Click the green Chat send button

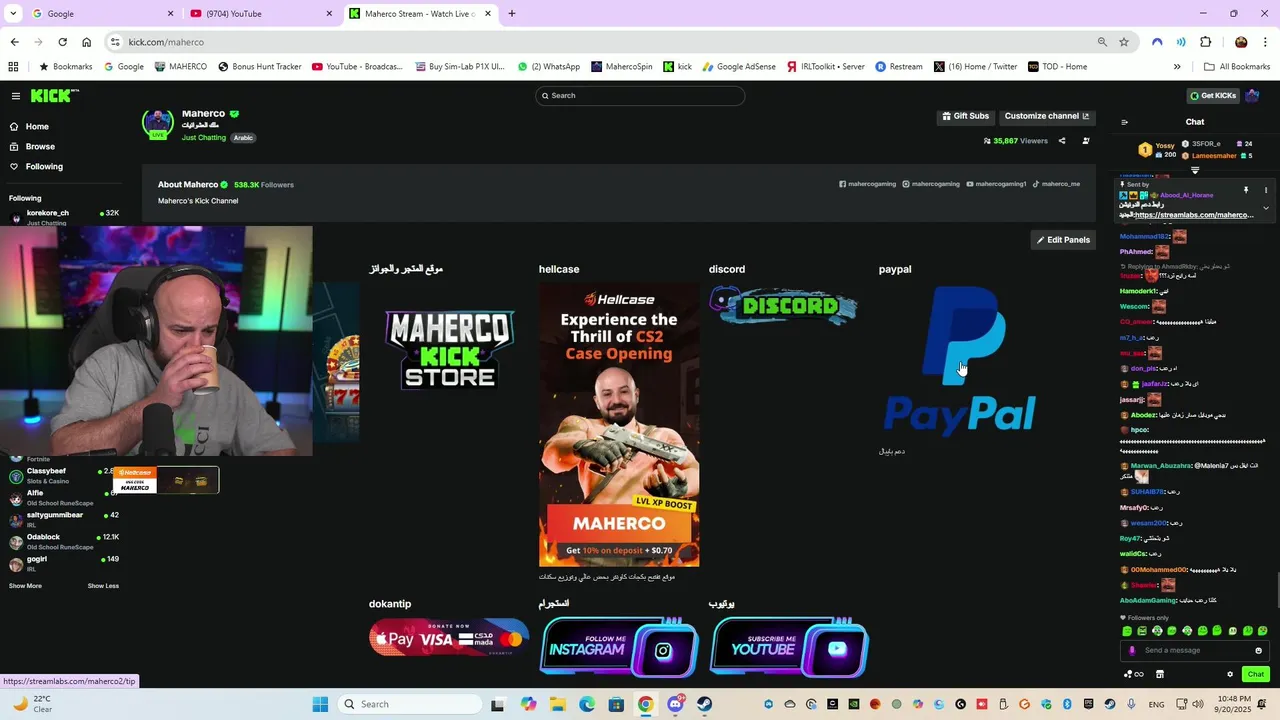click(1256, 674)
